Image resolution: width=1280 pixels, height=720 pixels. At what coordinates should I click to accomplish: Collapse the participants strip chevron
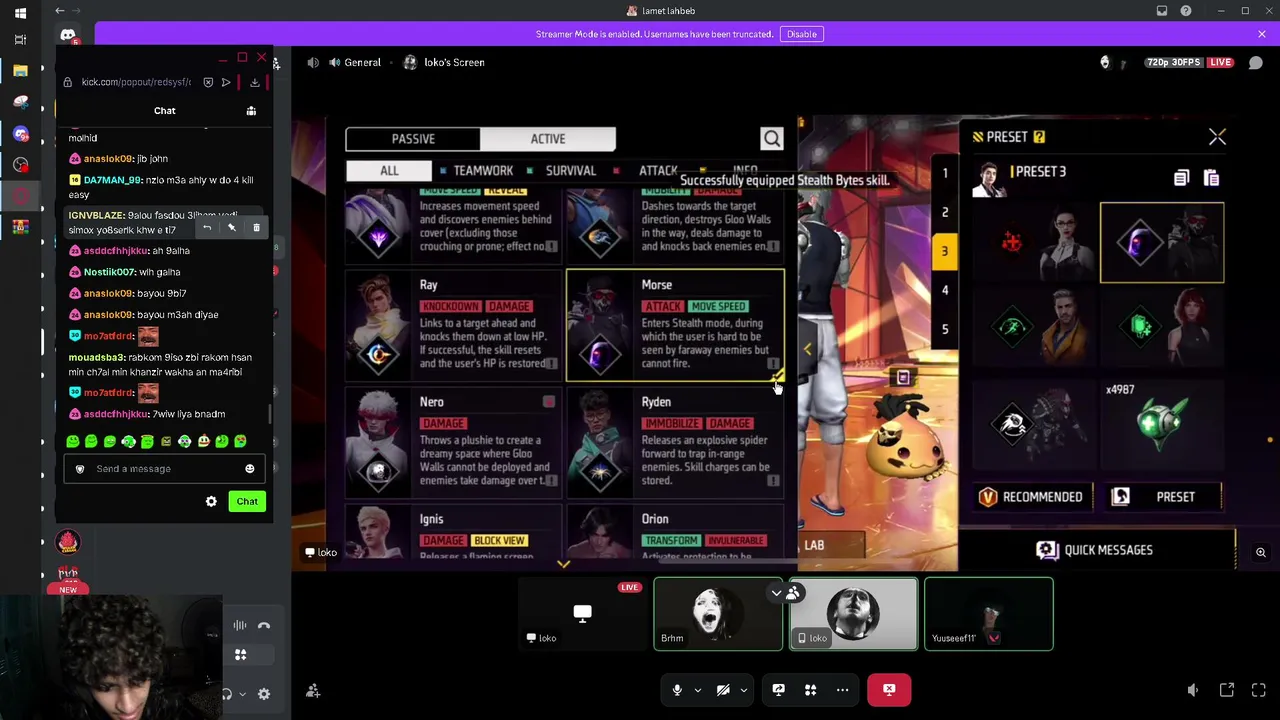click(x=776, y=593)
